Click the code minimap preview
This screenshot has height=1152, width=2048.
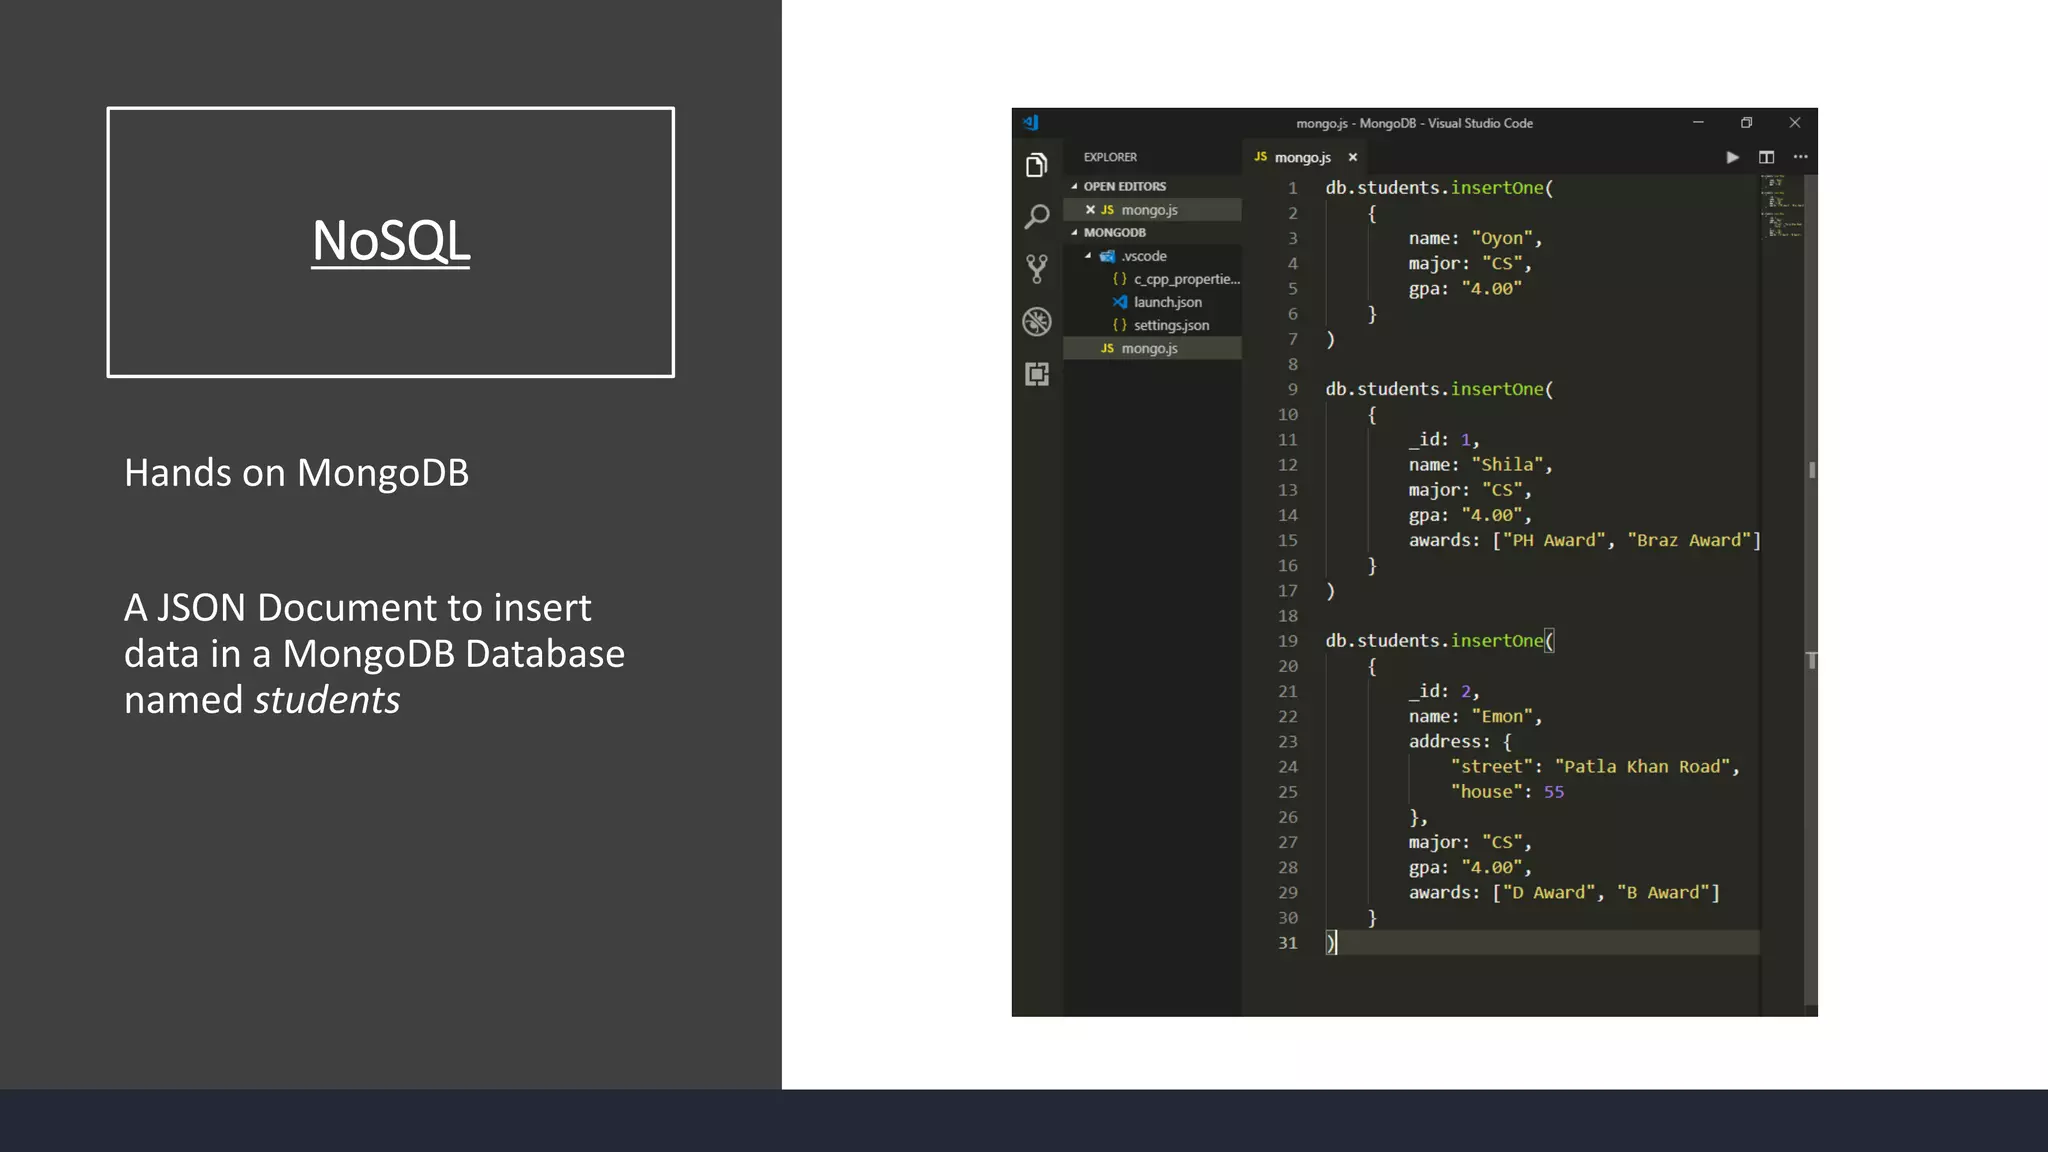pyautogui.click(x=1781, y=207)
